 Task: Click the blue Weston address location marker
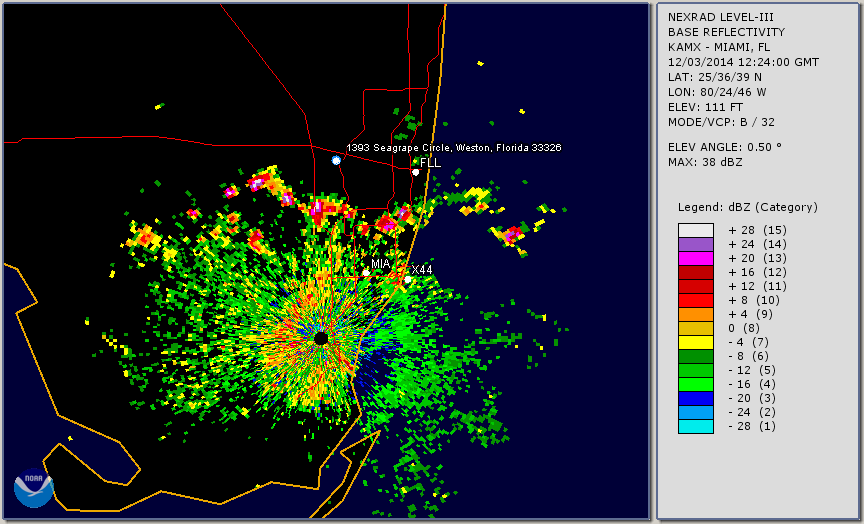click(336, 160)
